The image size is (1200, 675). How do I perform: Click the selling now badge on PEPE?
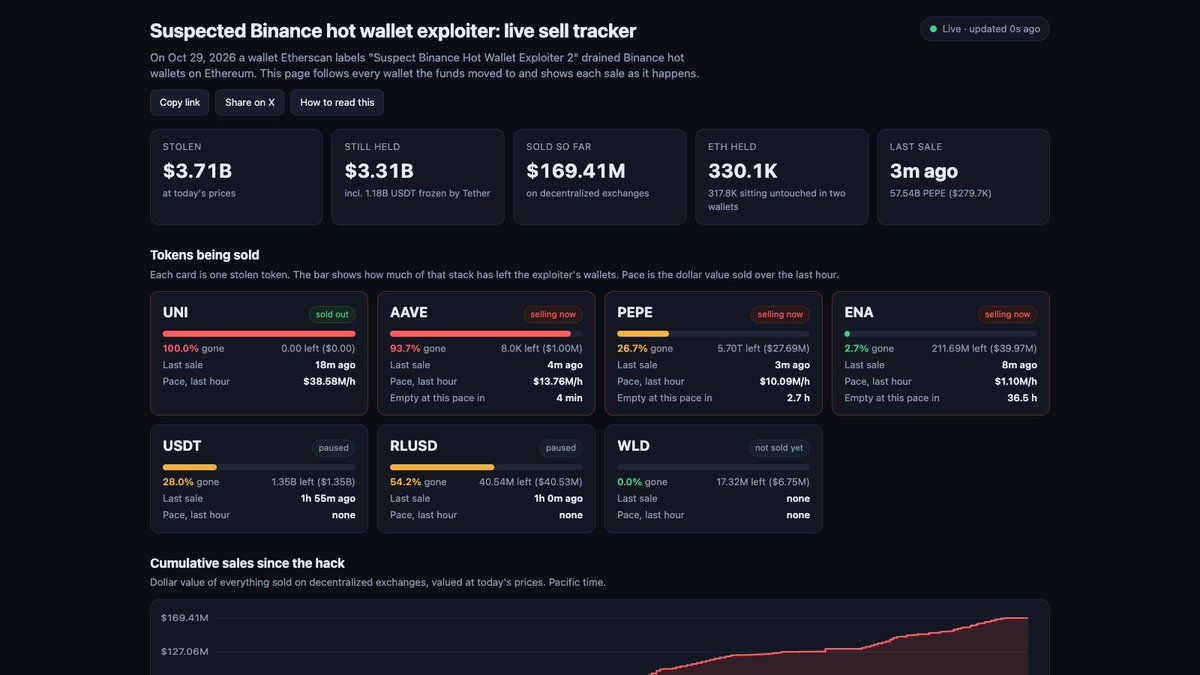[780, 314]
